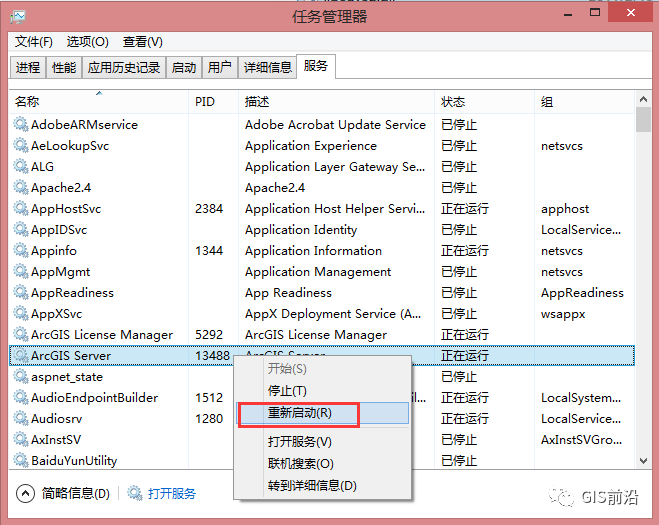Minimize the Task Manager window

[x=568, y=13]
